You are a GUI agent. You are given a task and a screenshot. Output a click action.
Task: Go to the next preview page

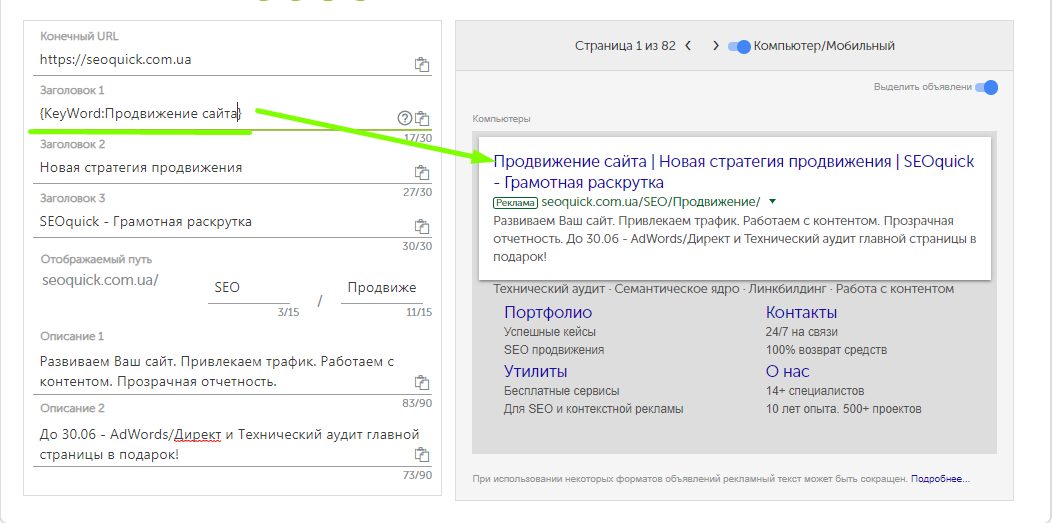click(716, 46)
